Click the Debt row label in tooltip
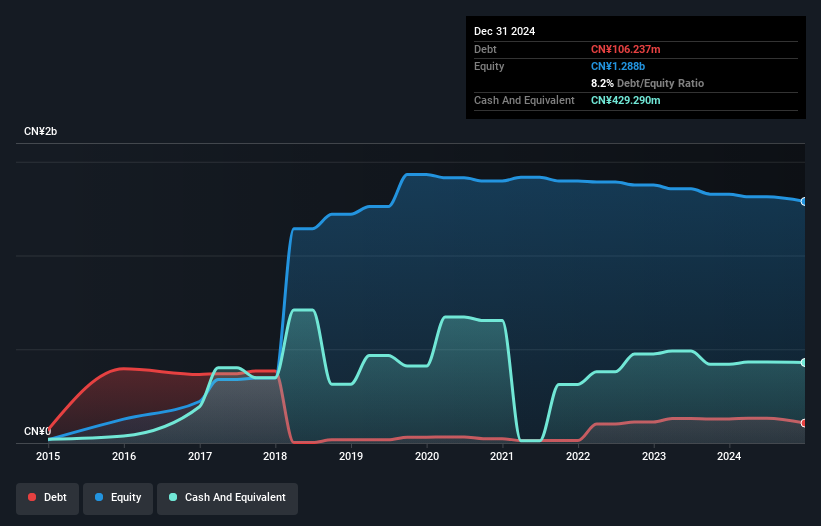Screen dimensions: 821x526 coord(485,49)
